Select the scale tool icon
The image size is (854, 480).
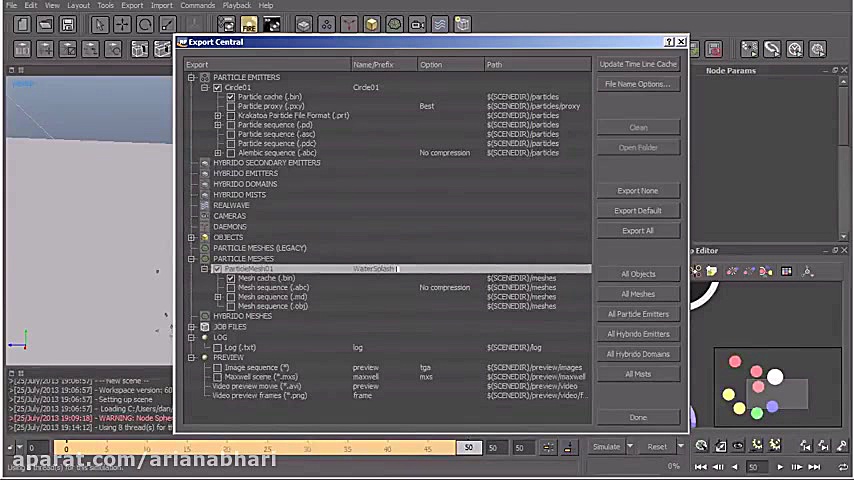[168, 25]
